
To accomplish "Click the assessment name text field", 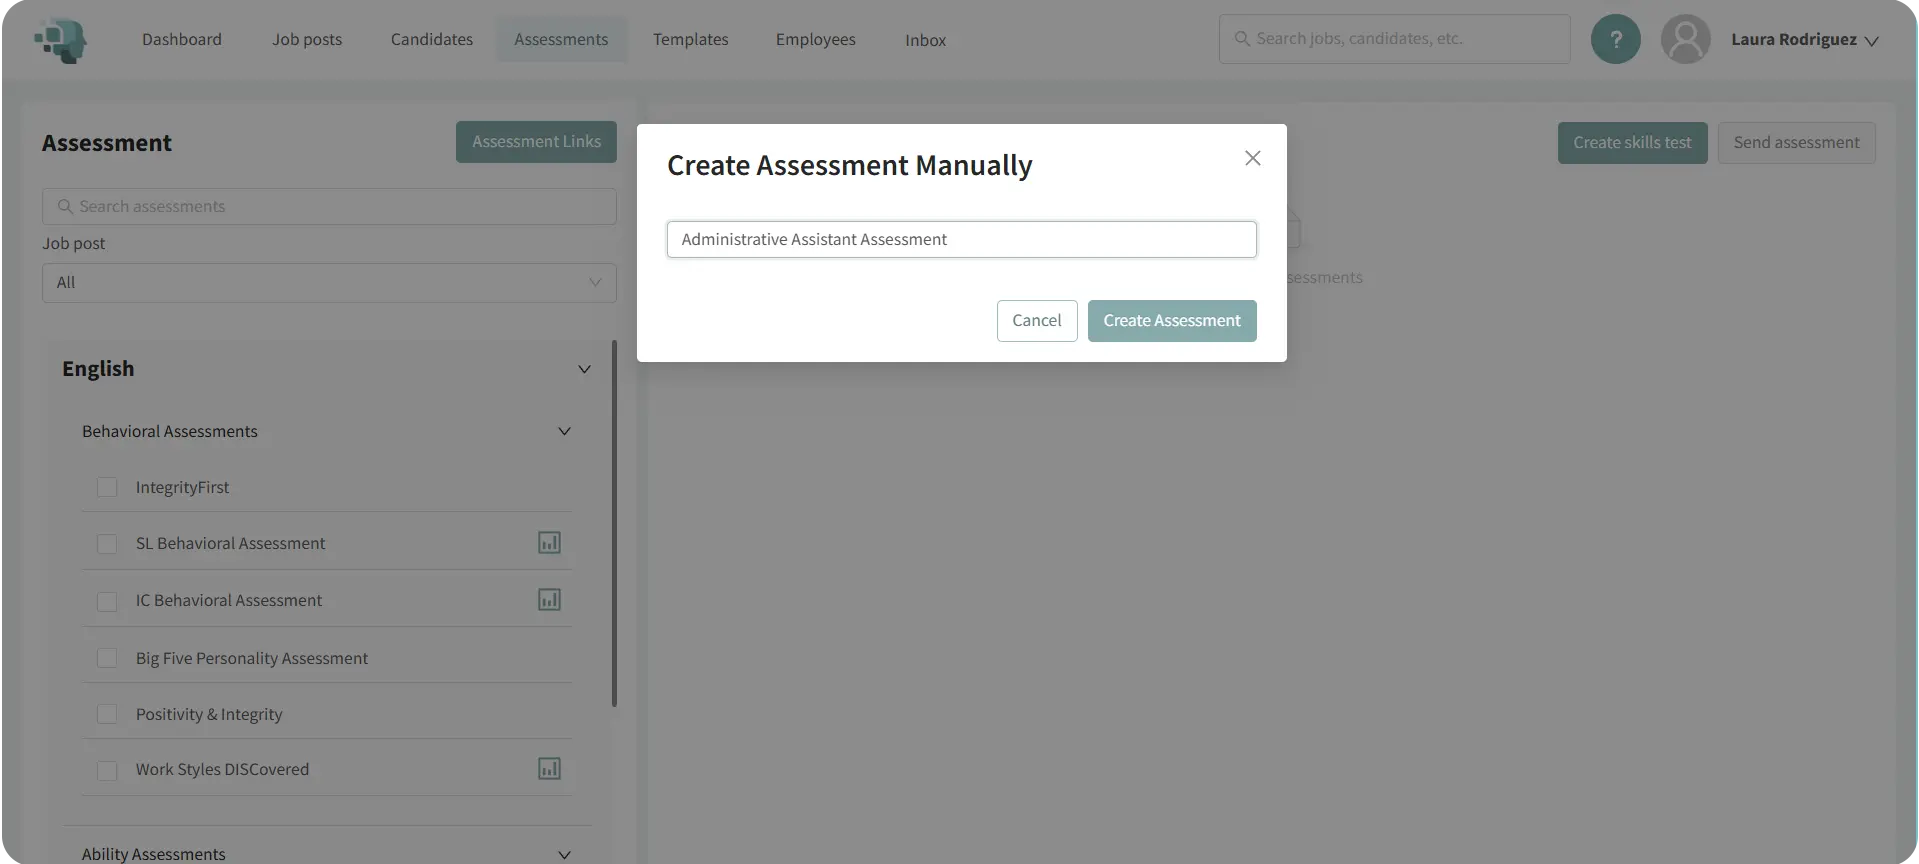I will coord(961,240).
